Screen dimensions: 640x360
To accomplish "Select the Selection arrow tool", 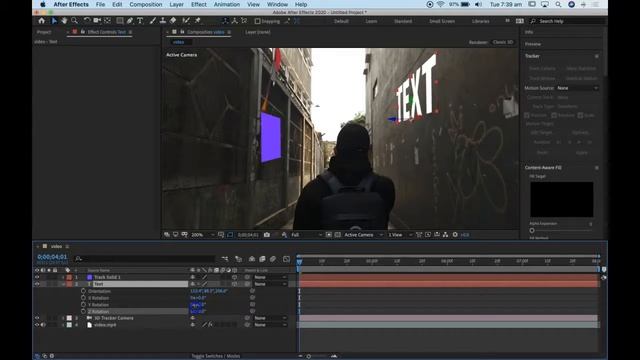I will [x=54, y=20].
